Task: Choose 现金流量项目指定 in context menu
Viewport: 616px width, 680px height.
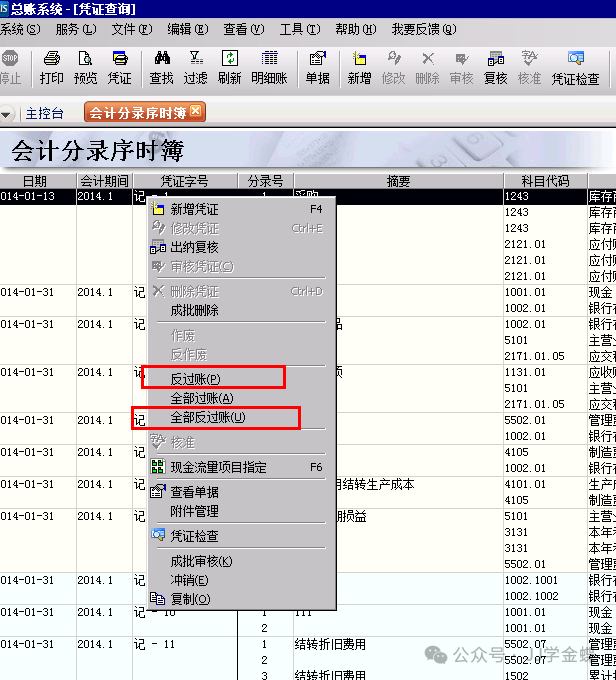Action: [x=218, y=467]
